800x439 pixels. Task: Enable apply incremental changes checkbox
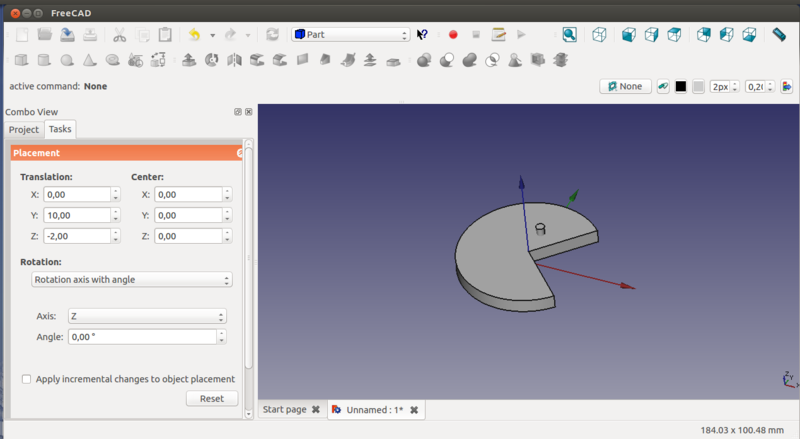[x=26, y=379]
